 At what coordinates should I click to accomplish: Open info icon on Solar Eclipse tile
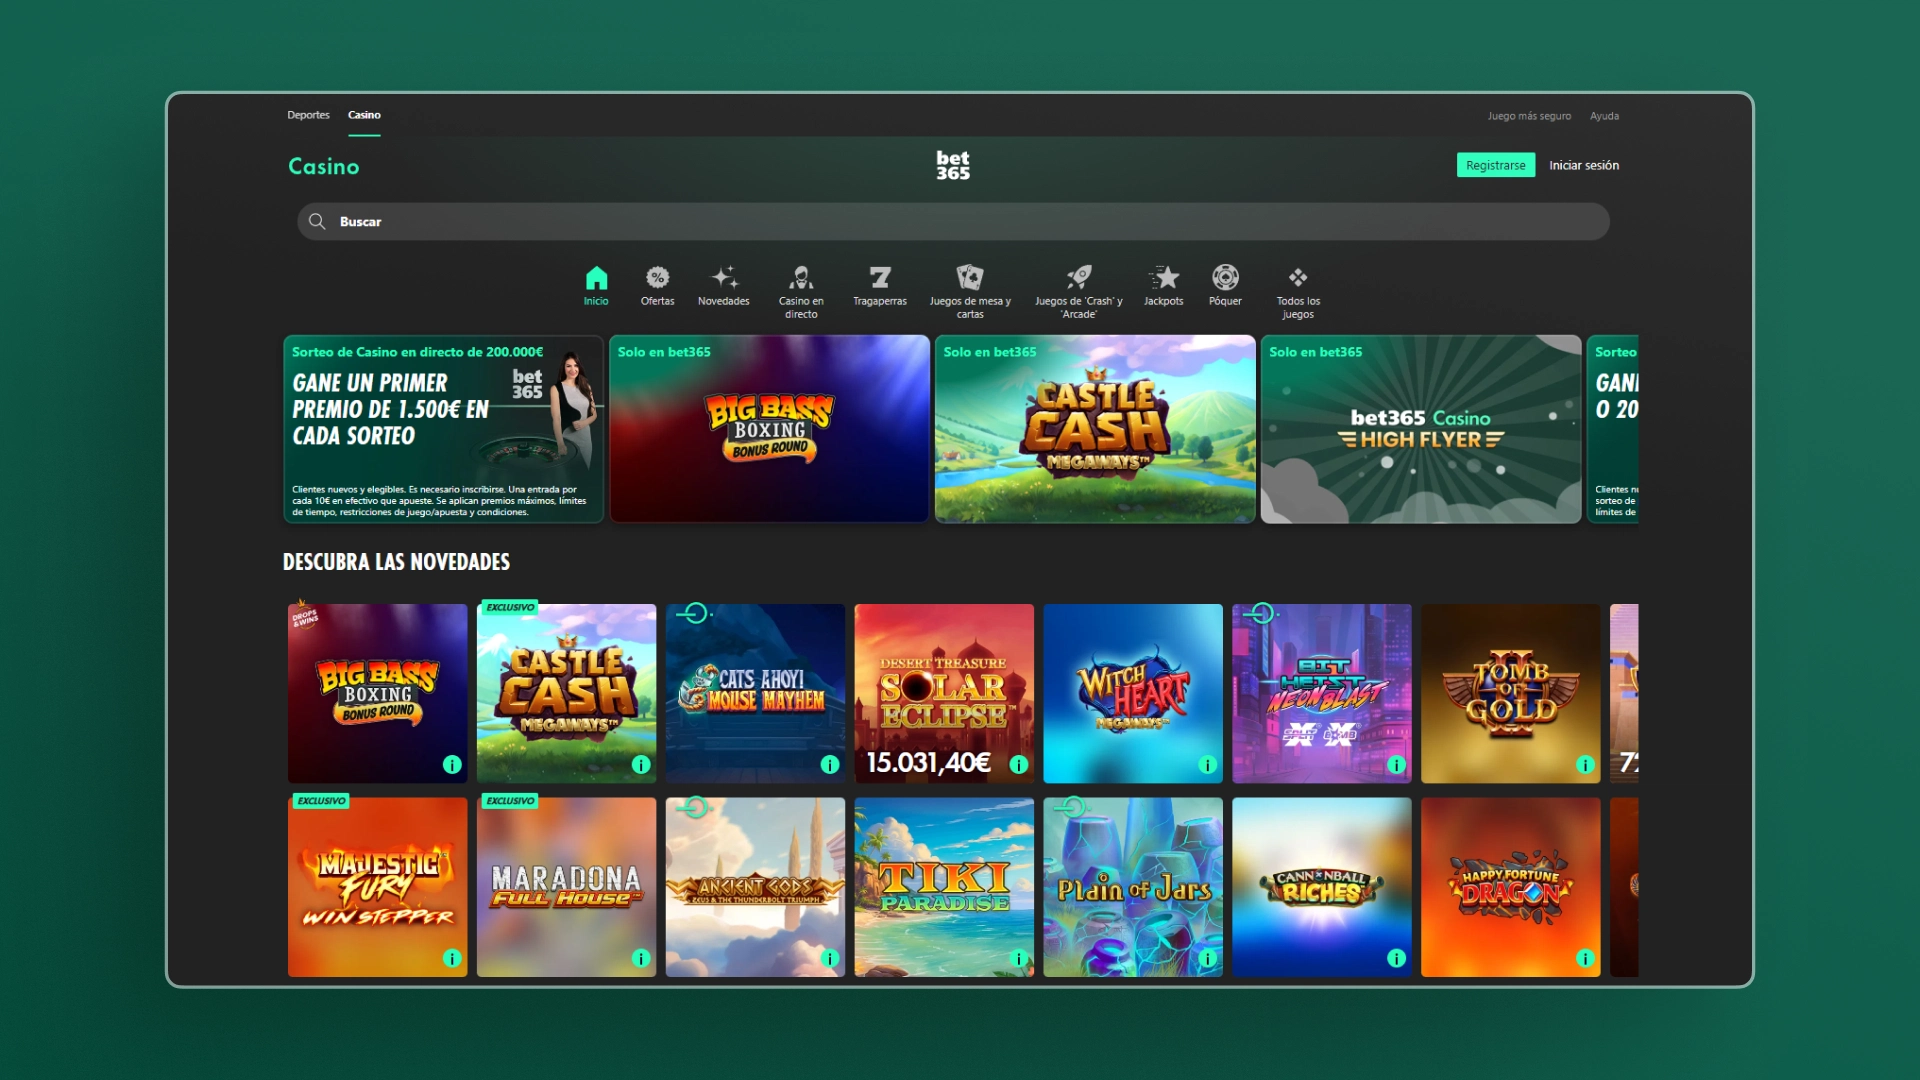click(x=1019, y=765)
